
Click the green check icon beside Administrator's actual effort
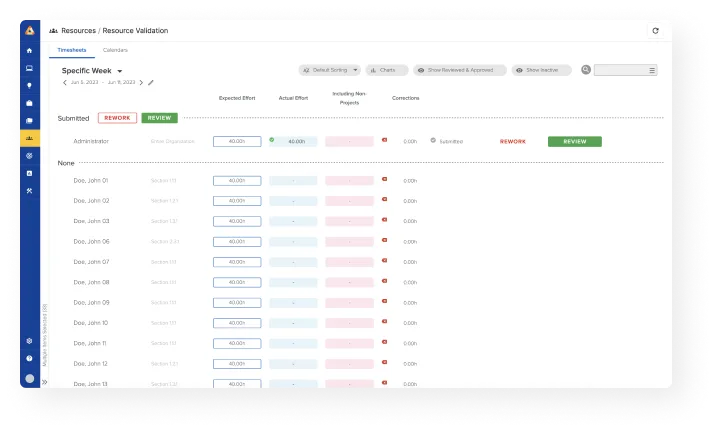click(x=272, y=140)
